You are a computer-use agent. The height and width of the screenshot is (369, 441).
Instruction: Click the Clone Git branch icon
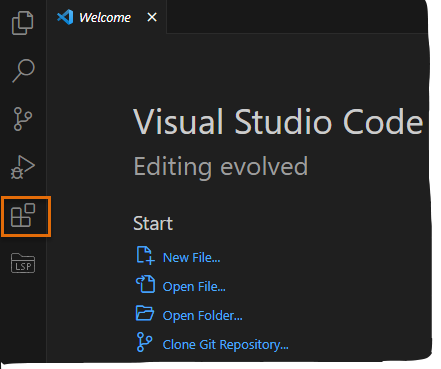[144, 342]
